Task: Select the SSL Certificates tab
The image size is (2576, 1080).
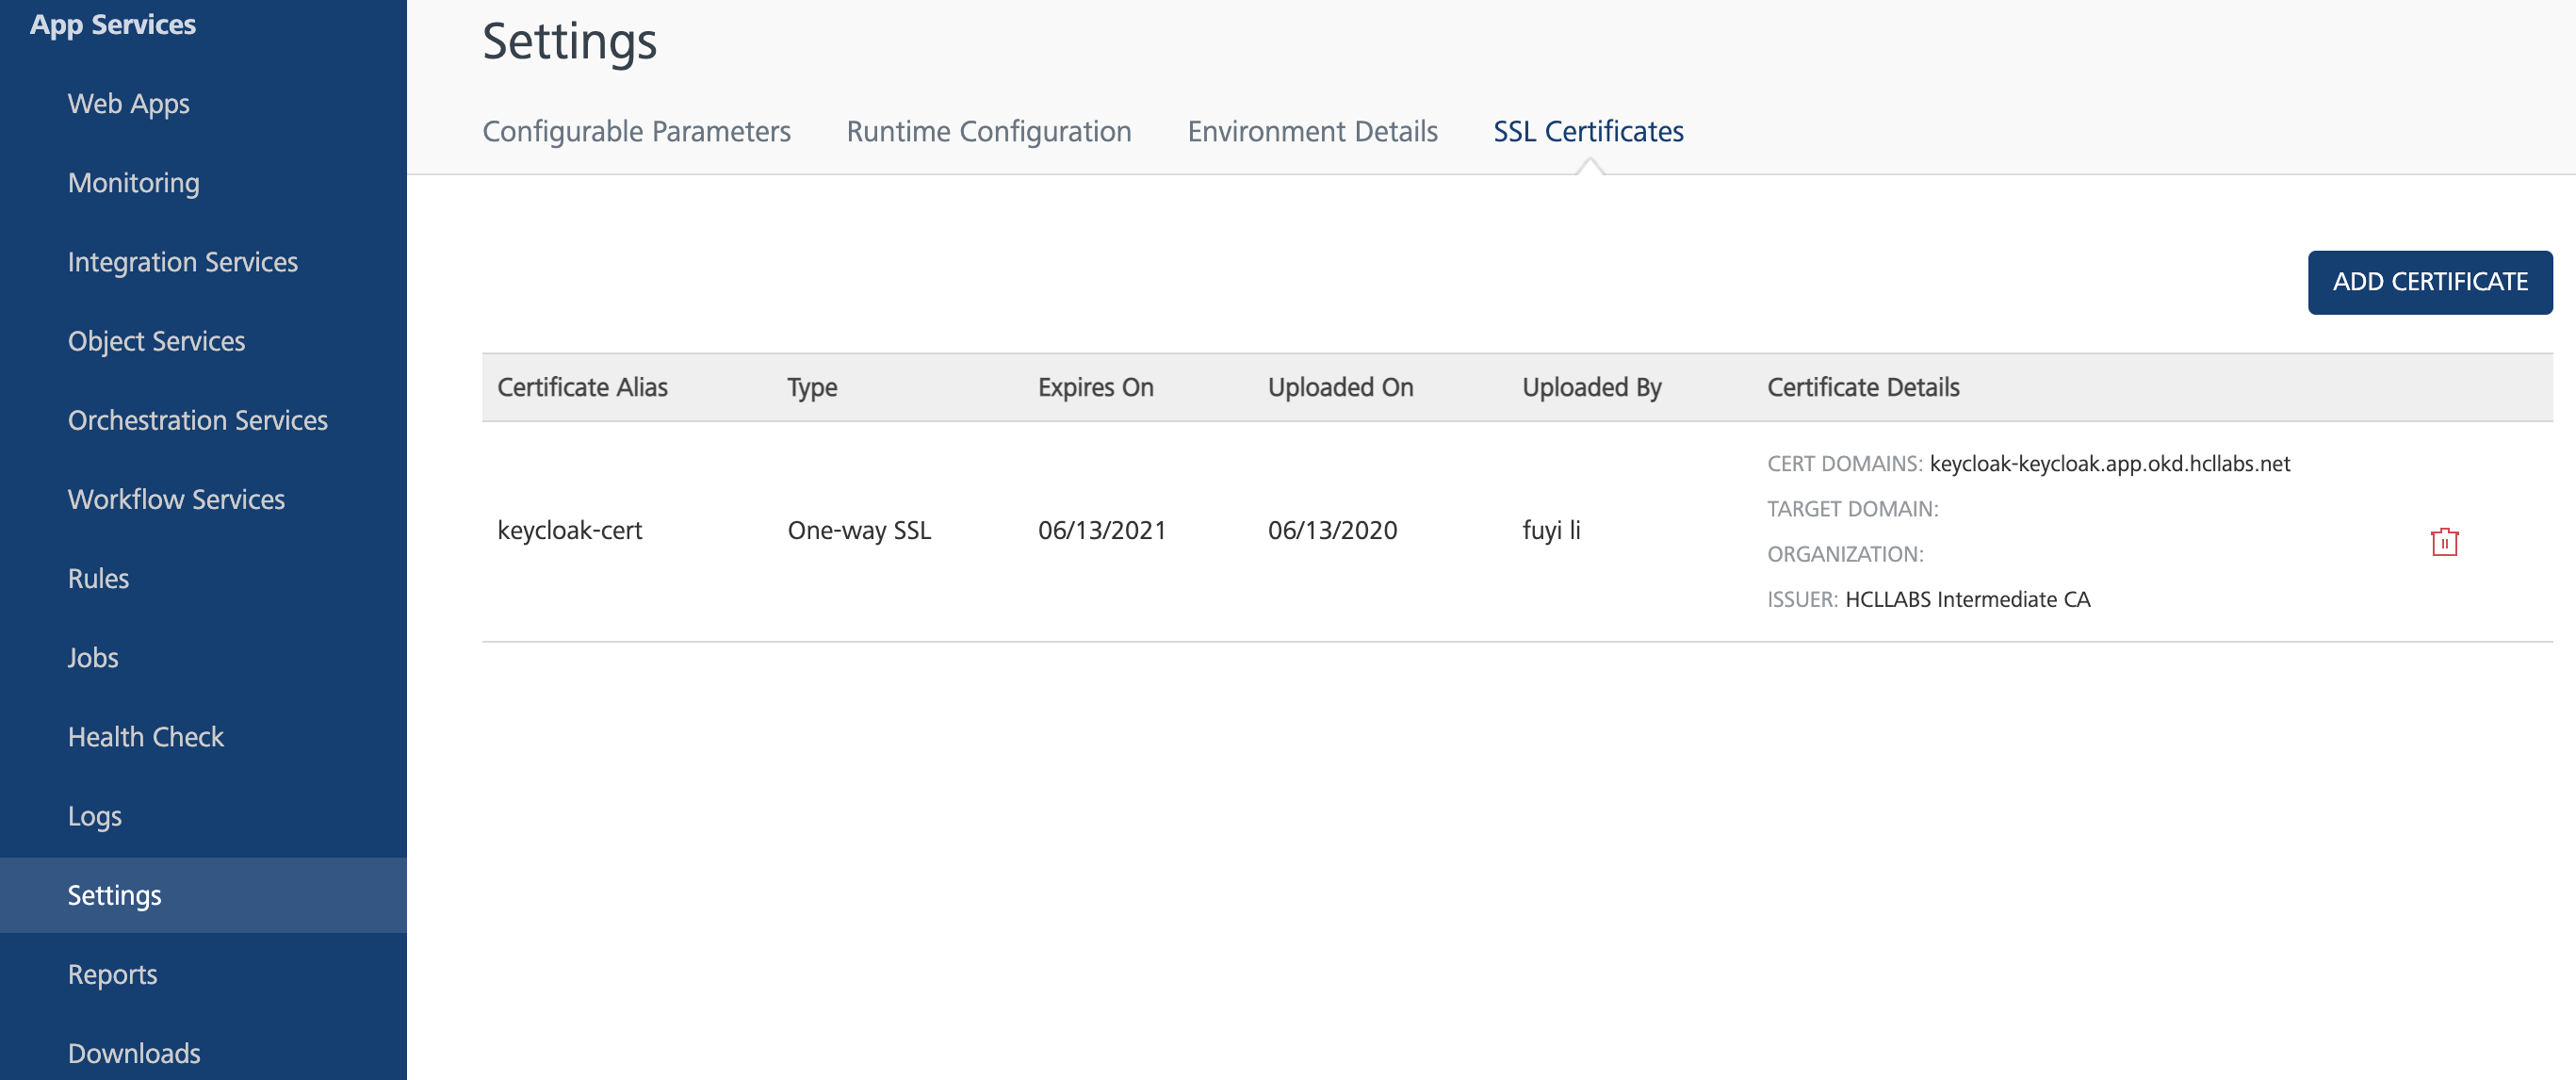Action: click(x=1587, y=131)
